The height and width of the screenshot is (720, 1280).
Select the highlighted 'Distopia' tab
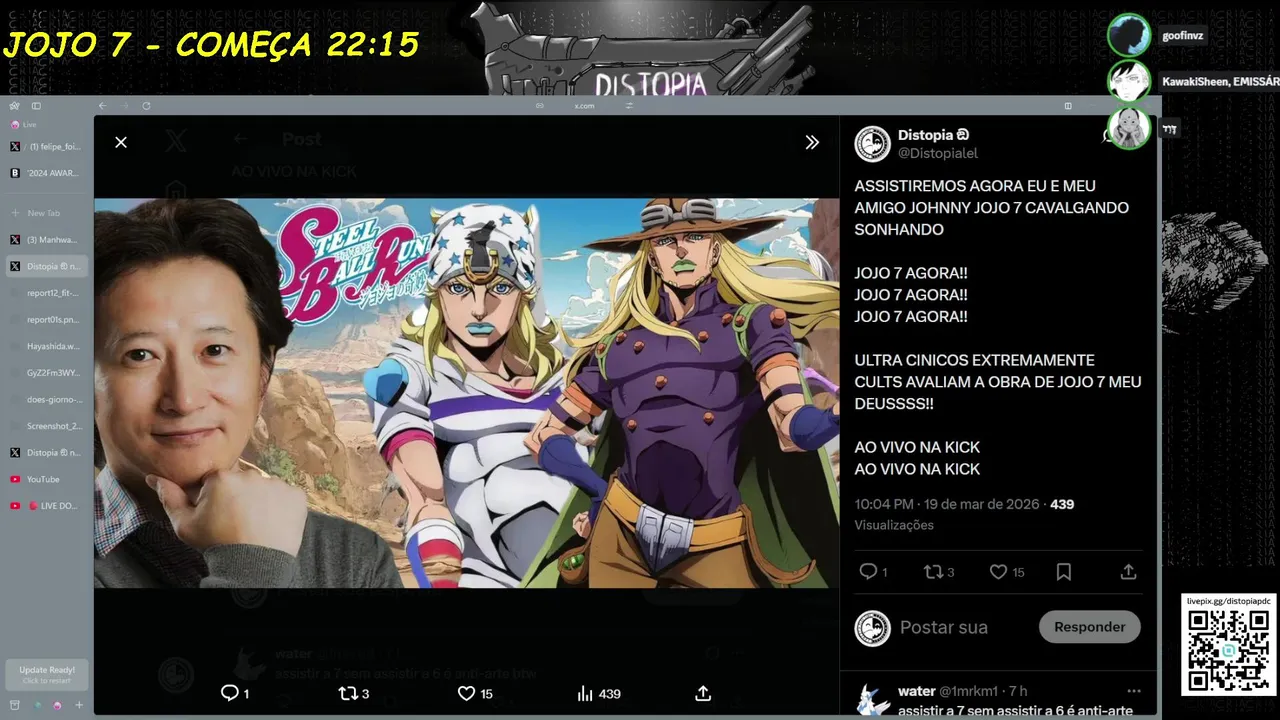(x=47, y=267)
